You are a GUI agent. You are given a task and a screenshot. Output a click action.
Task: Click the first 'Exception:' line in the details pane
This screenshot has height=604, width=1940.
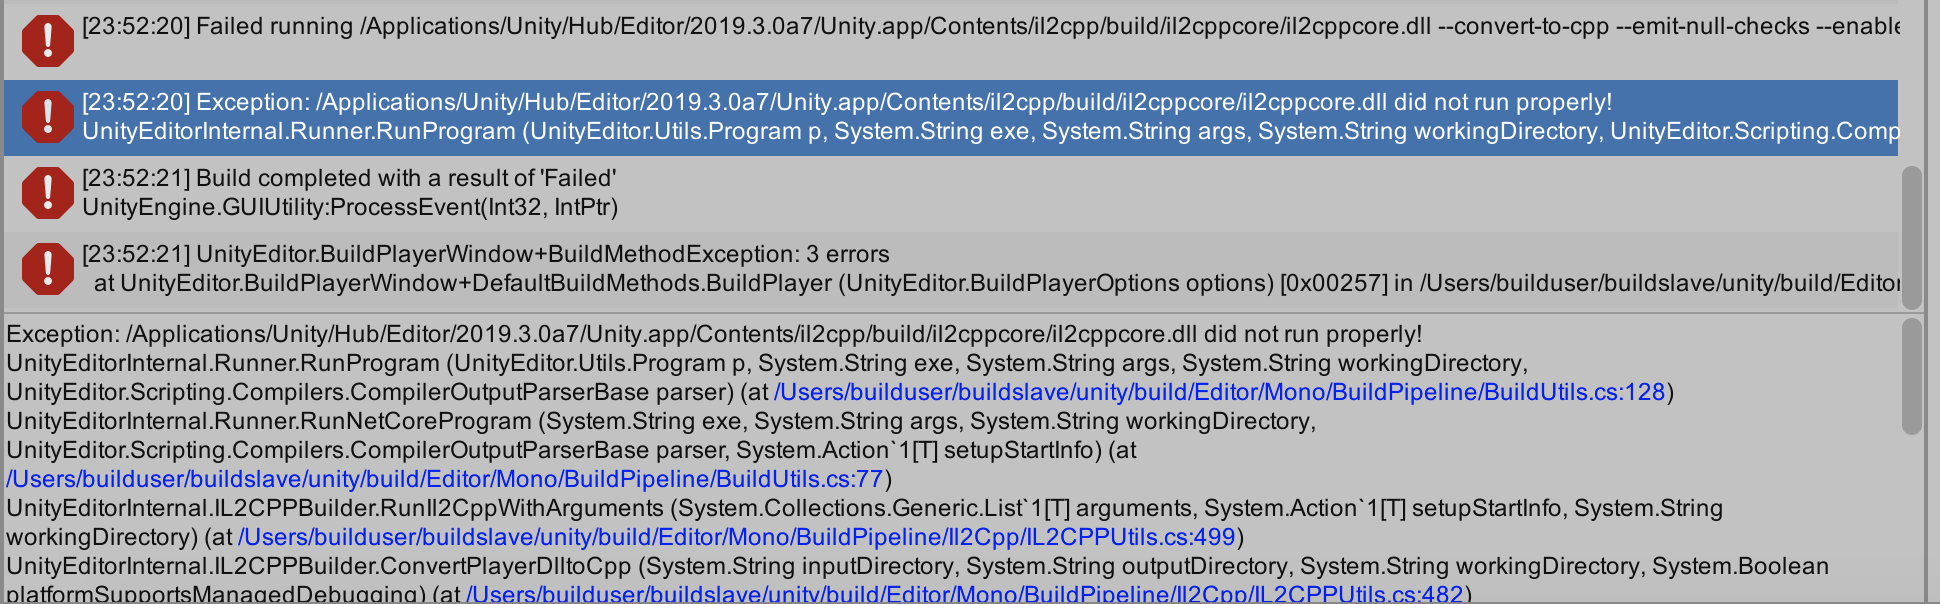[x=714, y=334]
